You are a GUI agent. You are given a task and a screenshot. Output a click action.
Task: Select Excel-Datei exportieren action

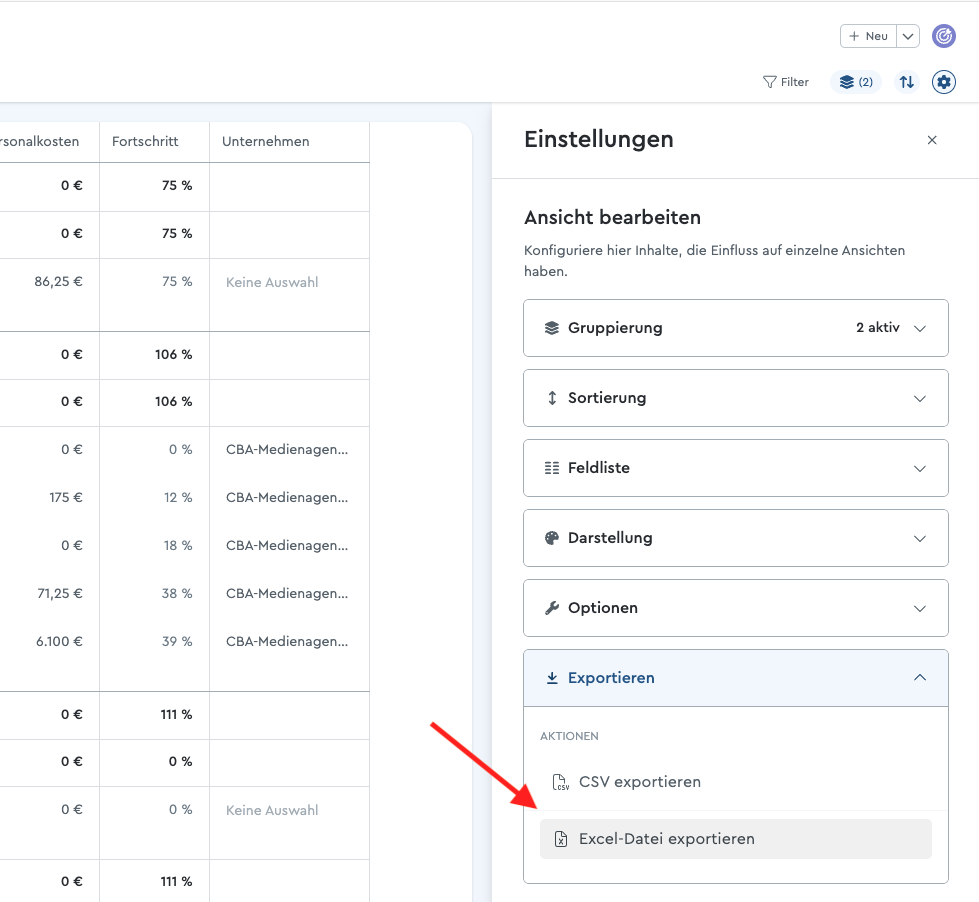[x=735, y=839]
